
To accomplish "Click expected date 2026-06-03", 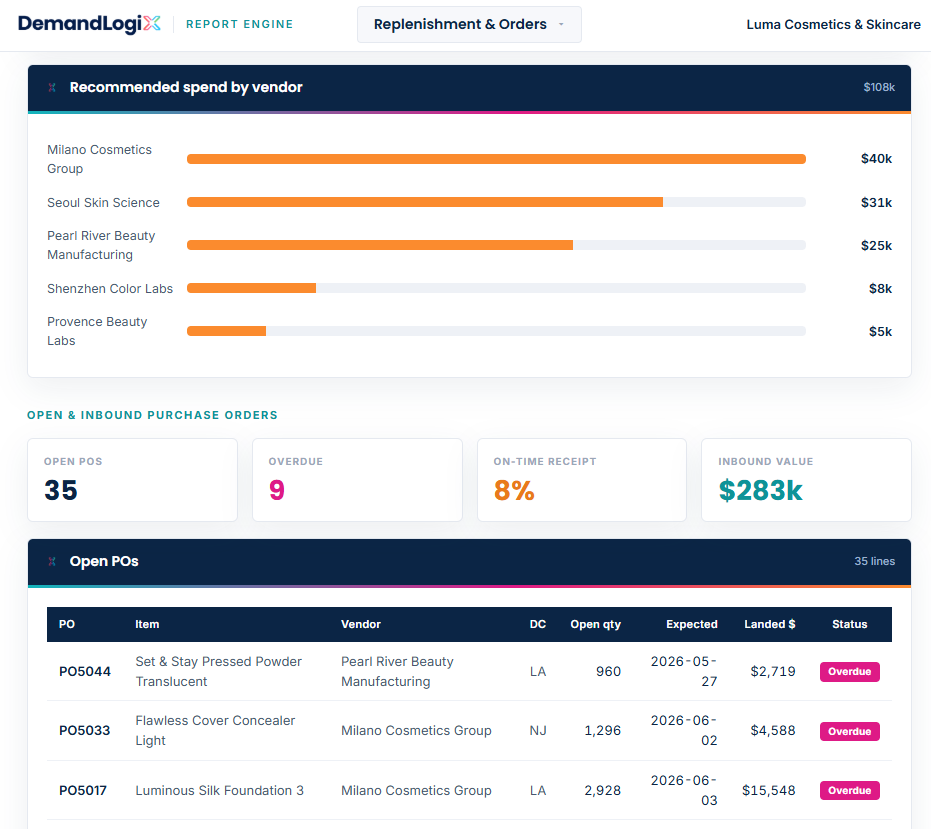I will [x=684, y=790].
